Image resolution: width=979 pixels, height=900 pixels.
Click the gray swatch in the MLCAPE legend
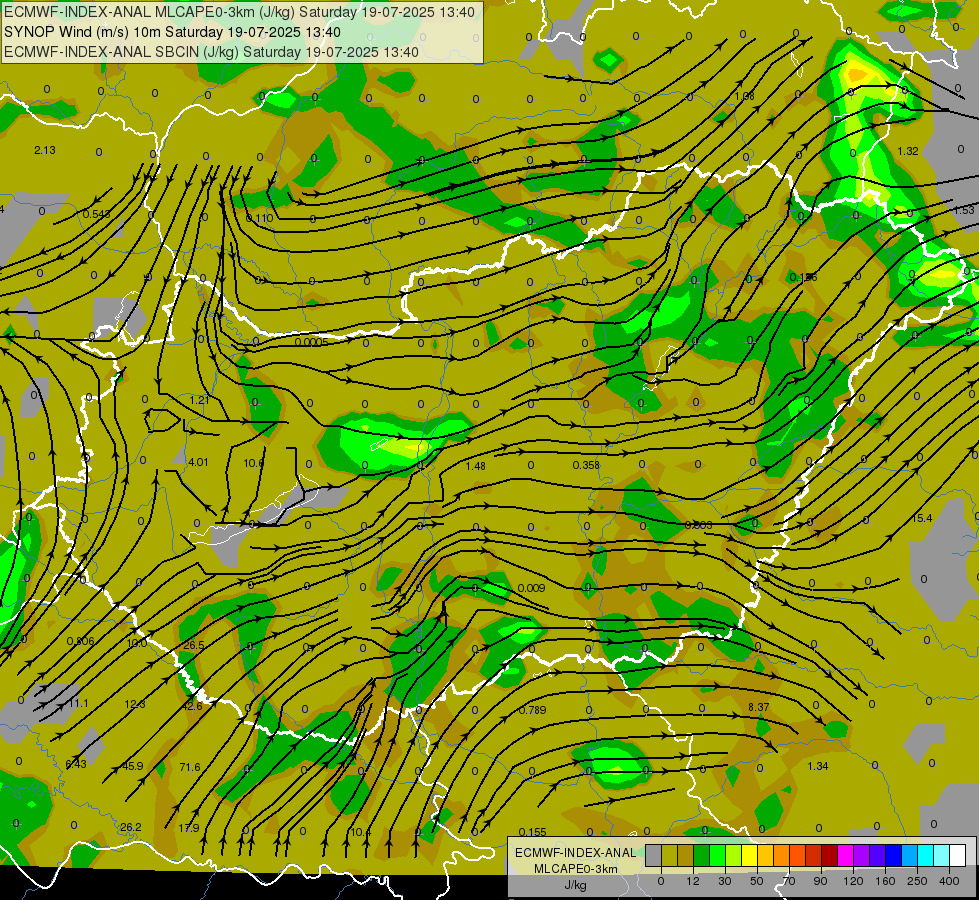tap(654, 855)
